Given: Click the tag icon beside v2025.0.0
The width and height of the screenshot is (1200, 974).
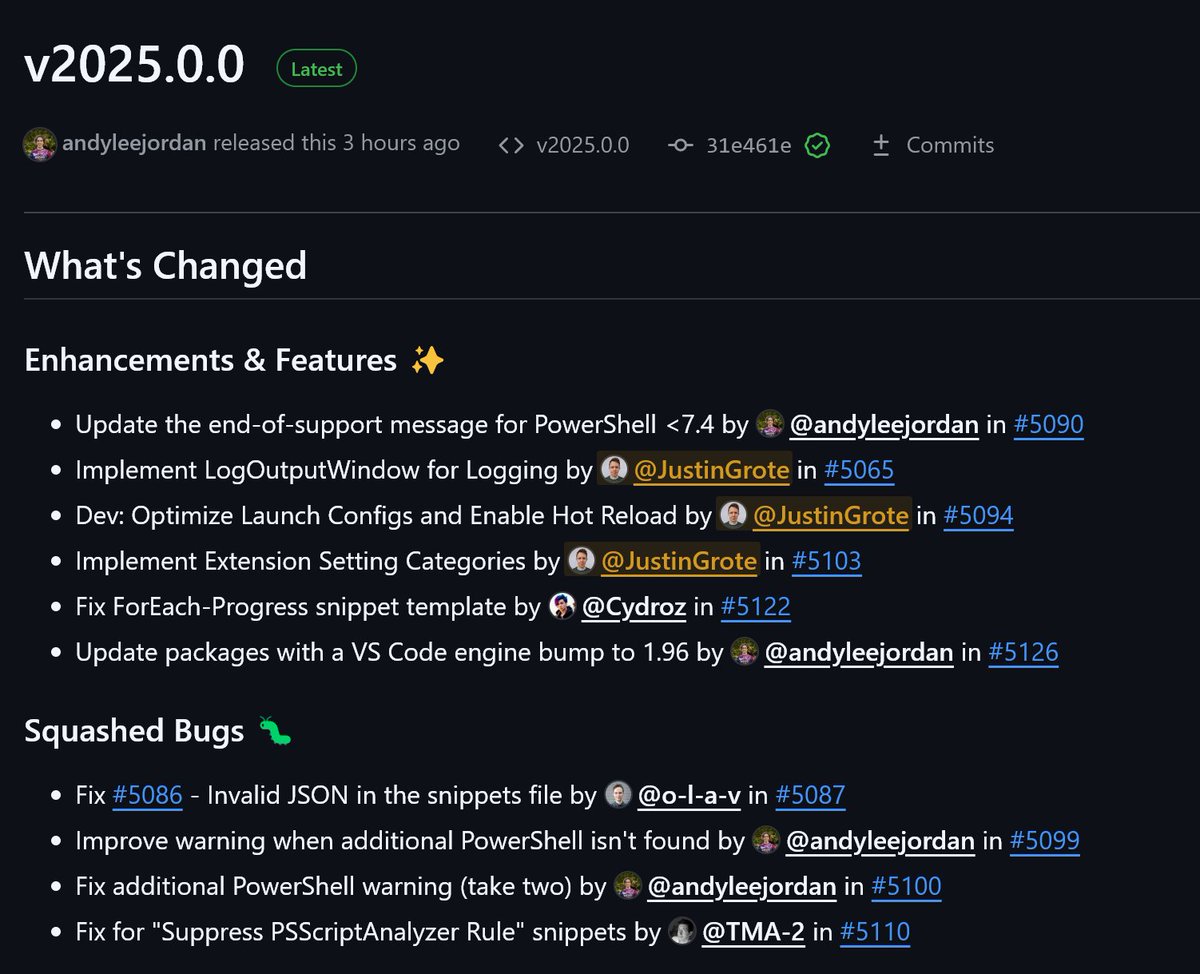Looking at the screenshot, I should point(511,146).
